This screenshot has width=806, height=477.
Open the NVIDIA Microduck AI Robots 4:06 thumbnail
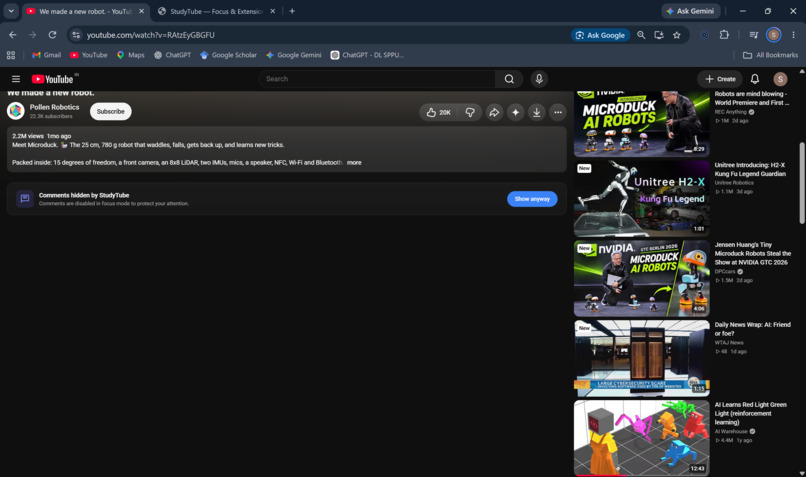(642, 279)
